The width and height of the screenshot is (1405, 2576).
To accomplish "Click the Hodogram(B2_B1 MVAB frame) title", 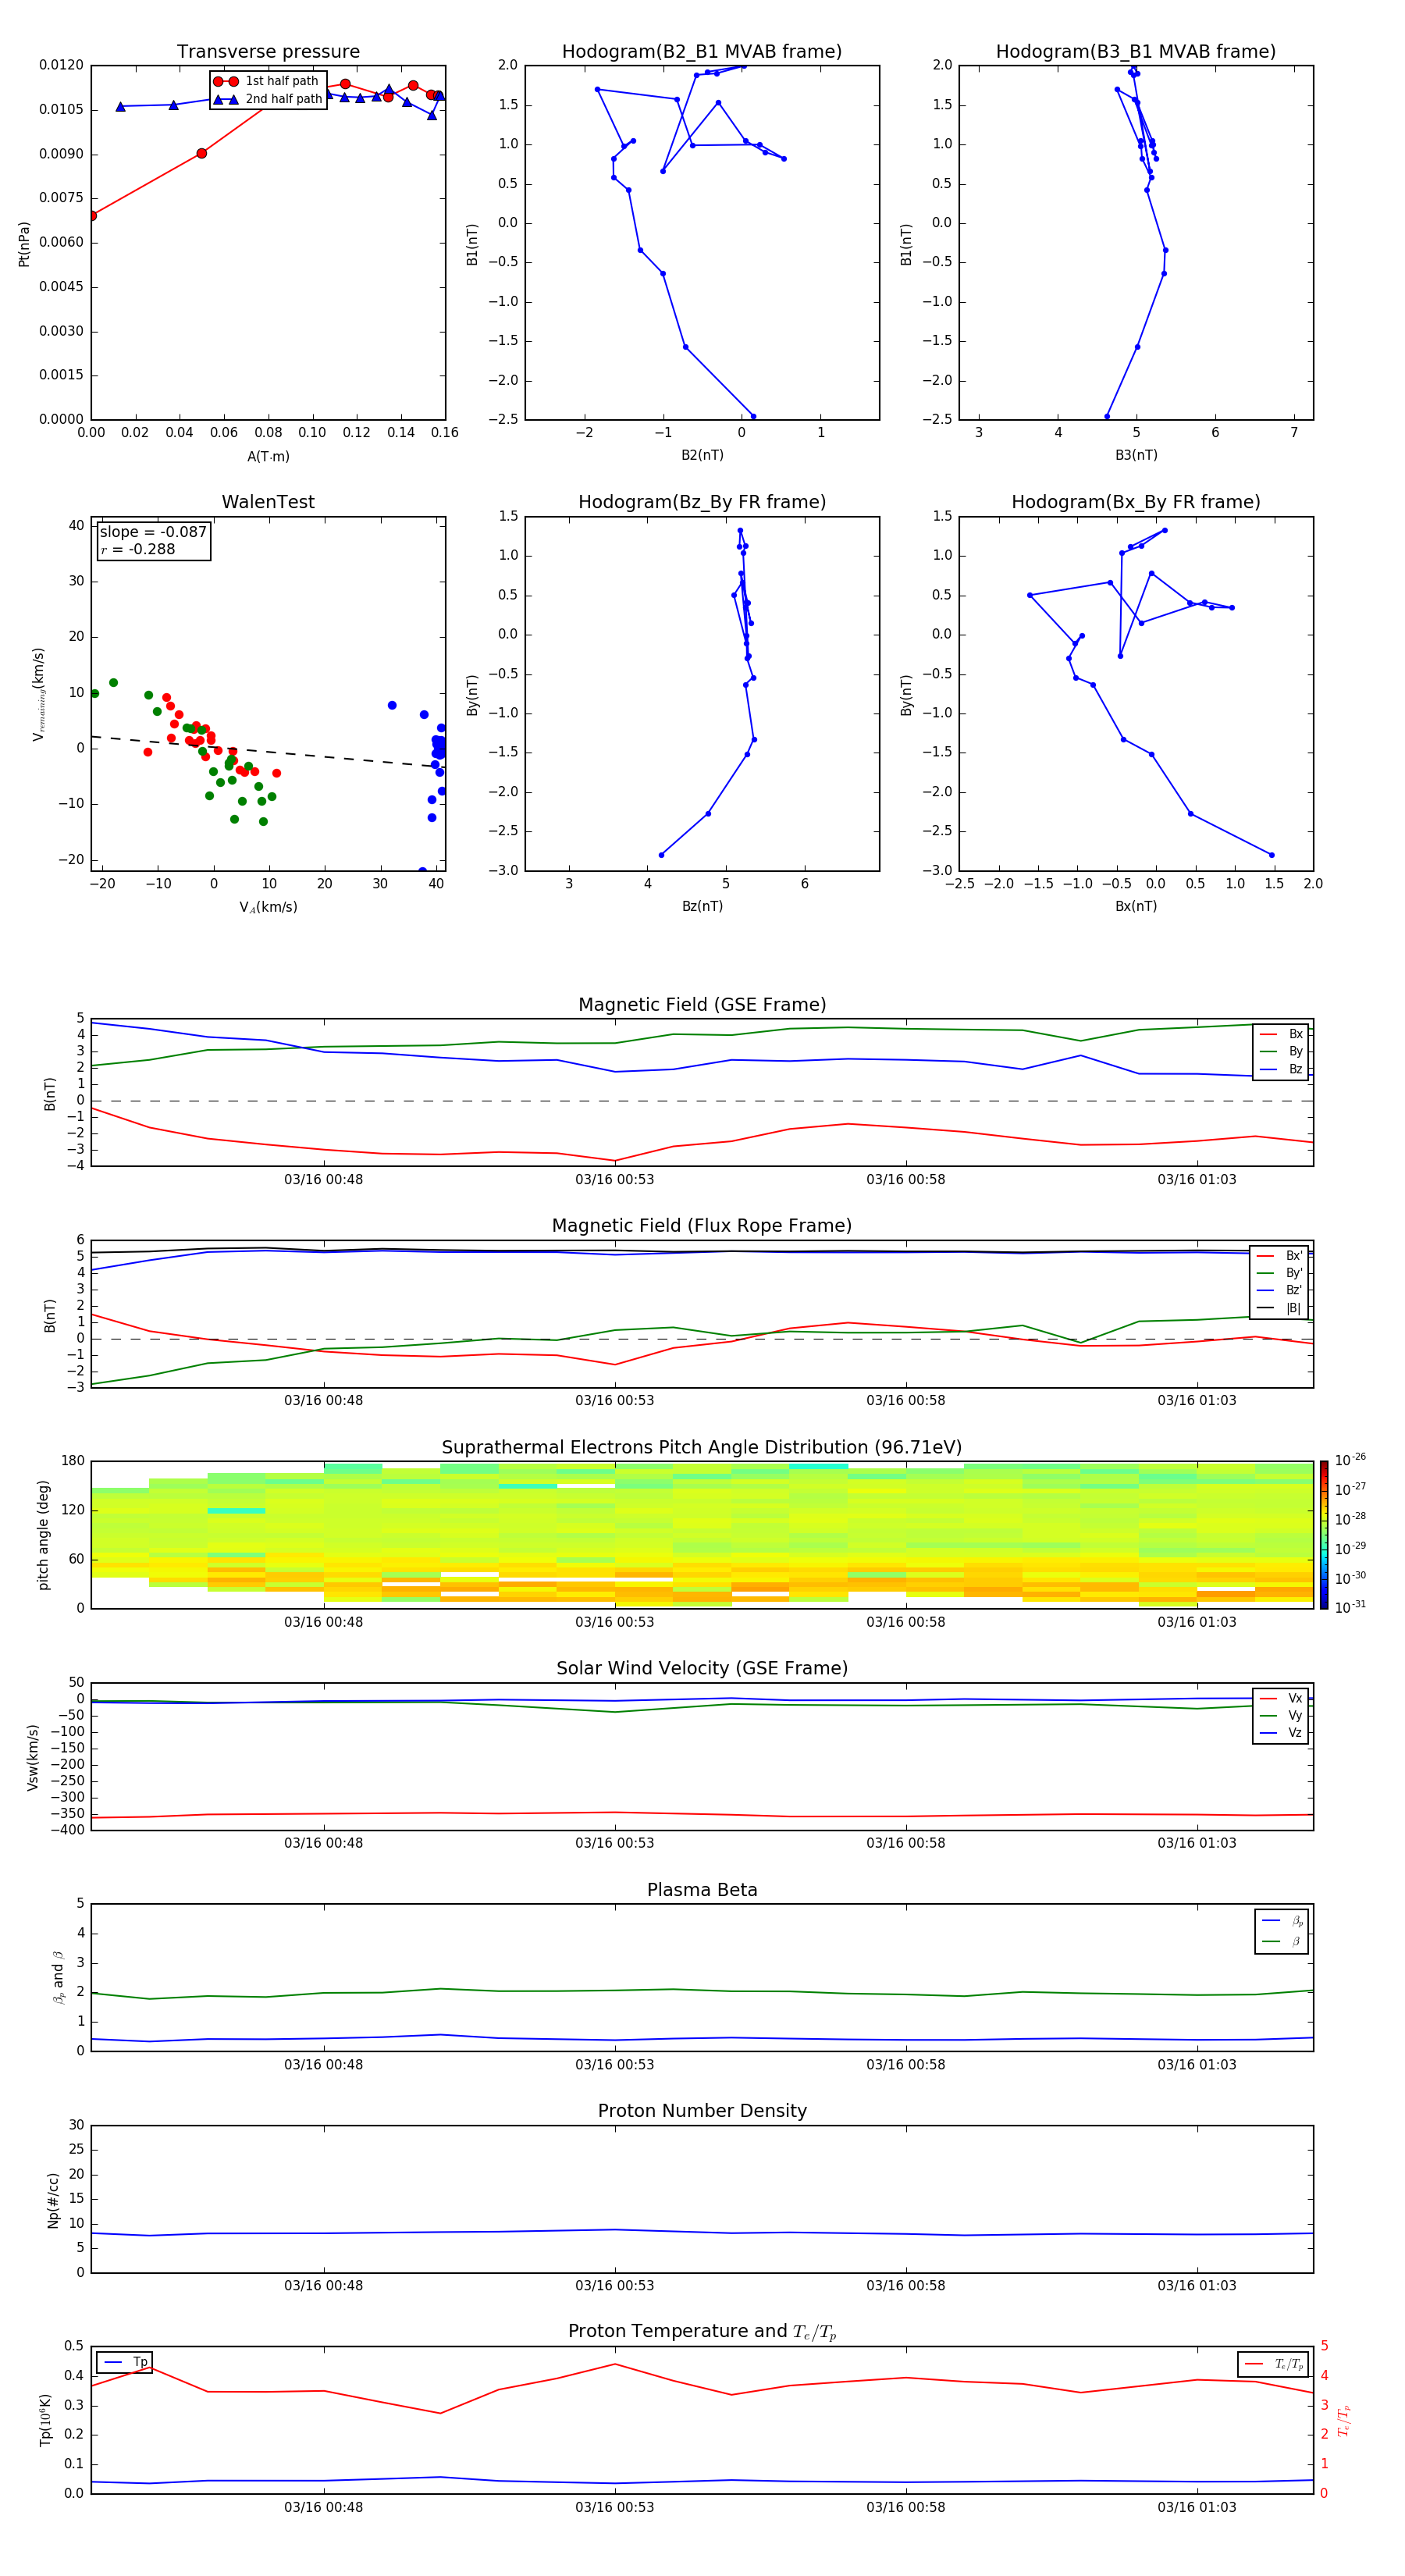I will [x=701, y=52].
